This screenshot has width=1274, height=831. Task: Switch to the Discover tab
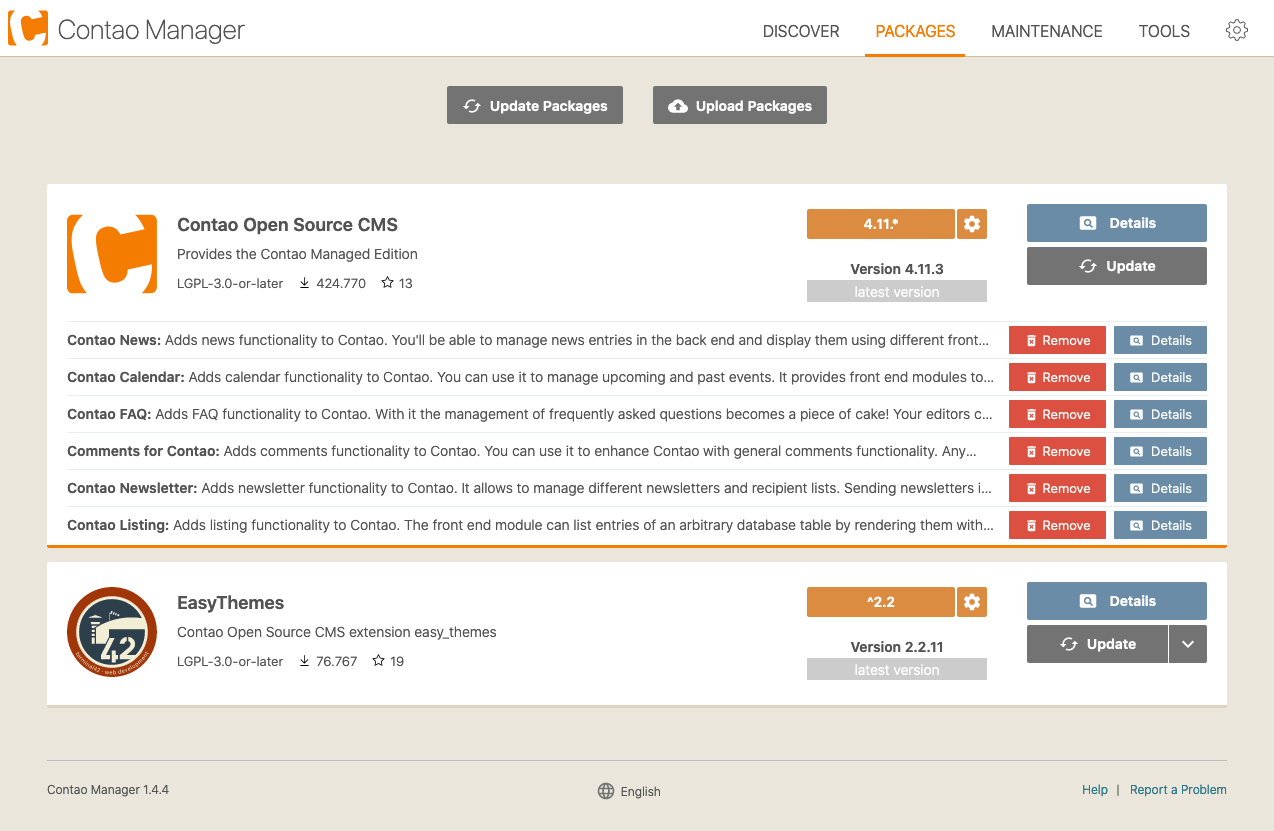click(x=801, y=31)
